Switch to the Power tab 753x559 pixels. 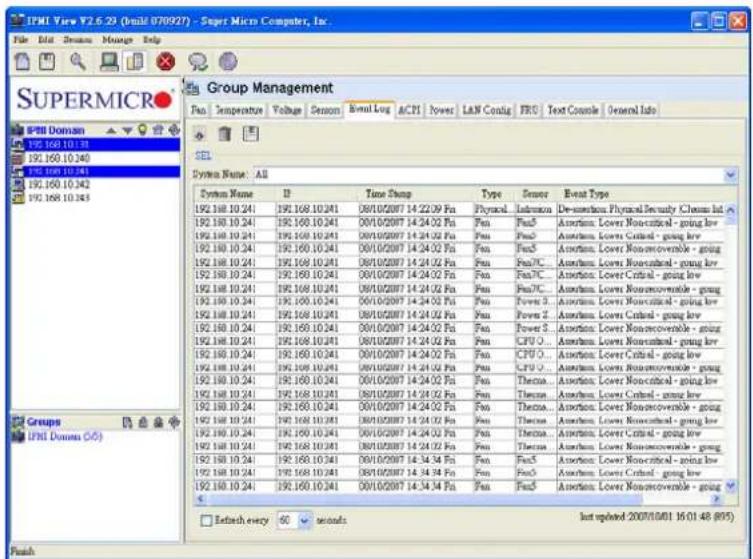pos(441,110)
